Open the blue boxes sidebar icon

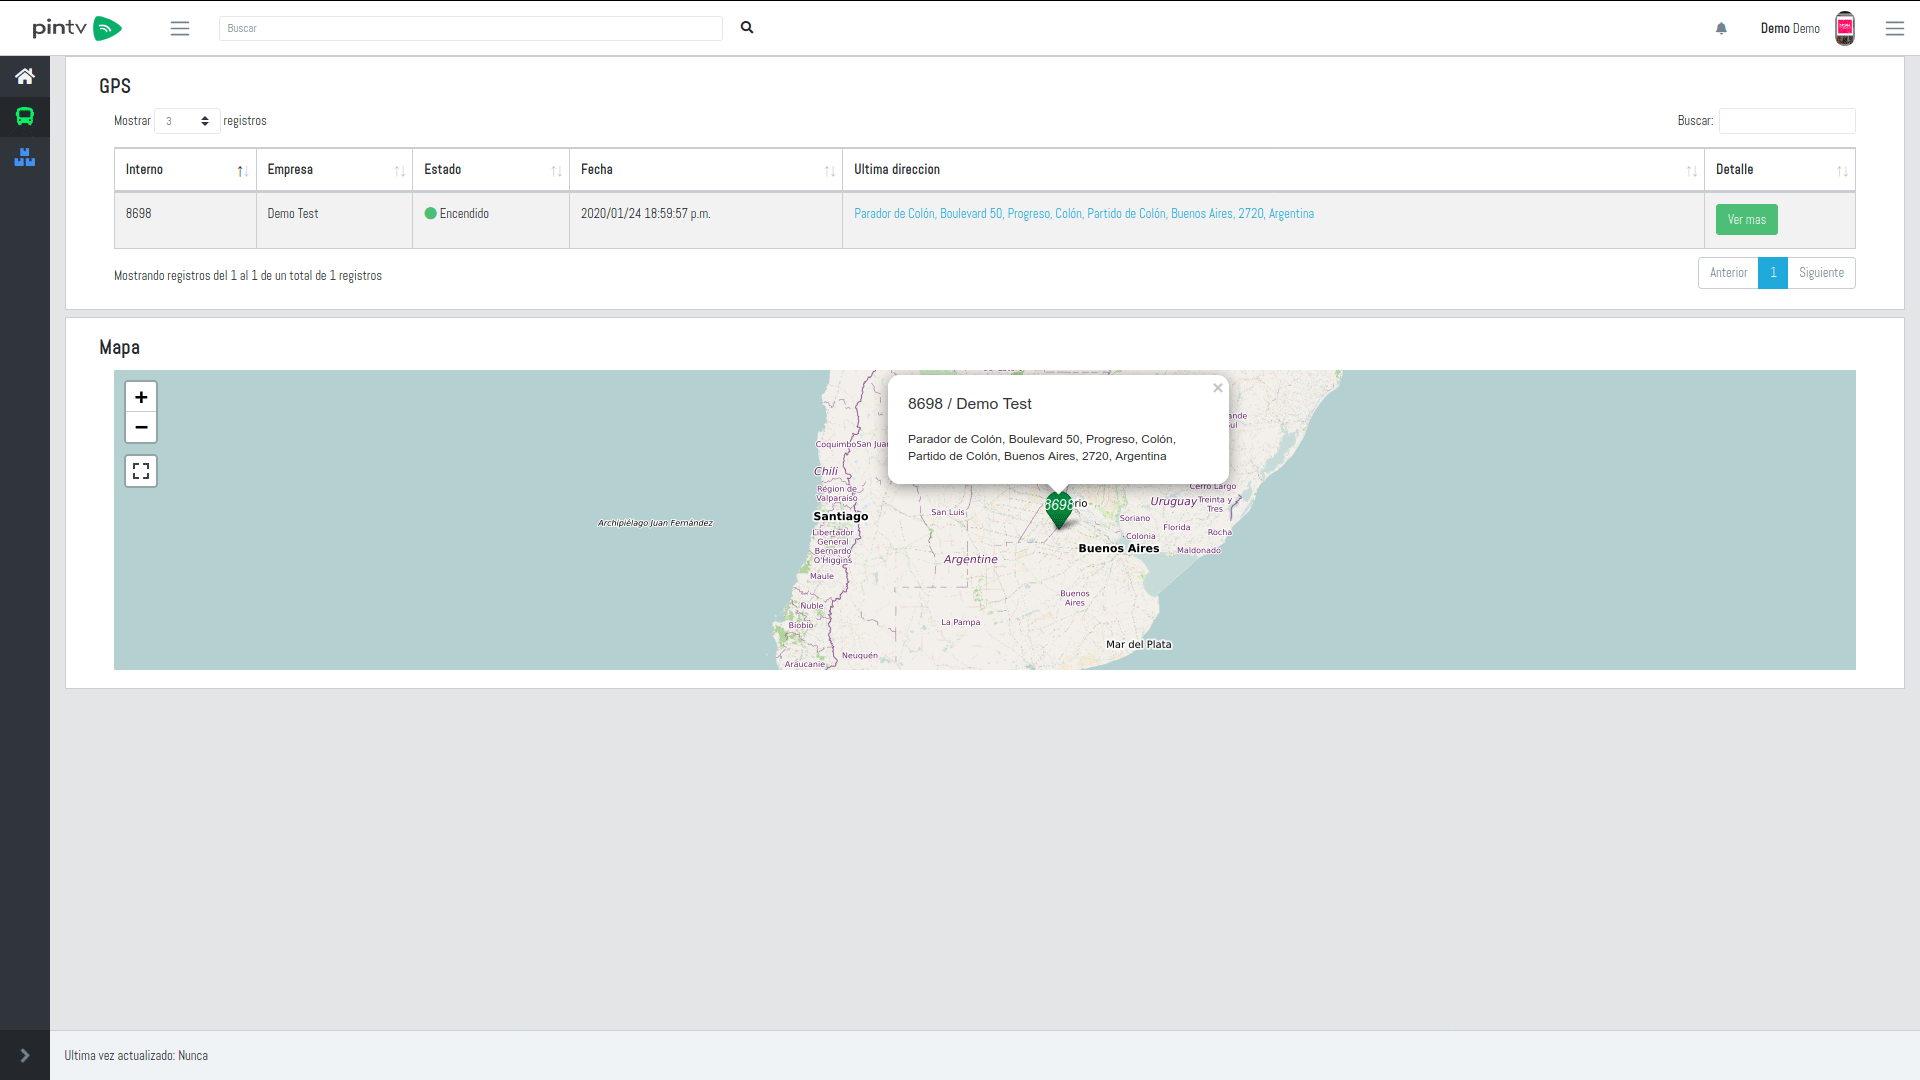25,157
